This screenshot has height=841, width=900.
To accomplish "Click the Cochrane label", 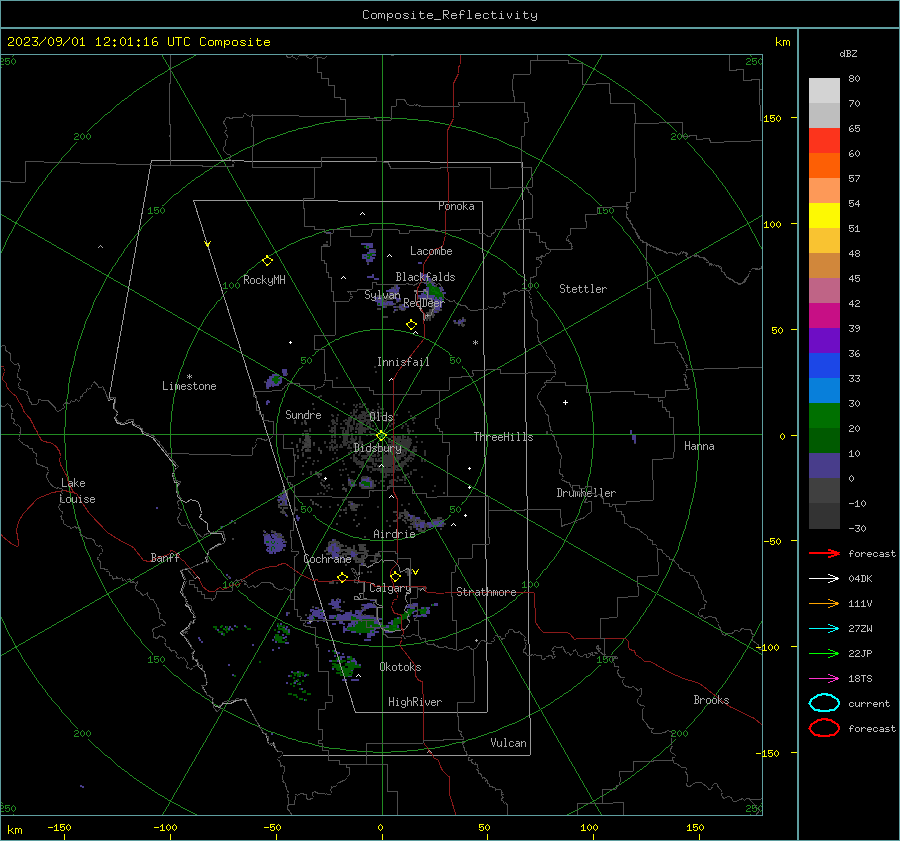I will [327, 559].
